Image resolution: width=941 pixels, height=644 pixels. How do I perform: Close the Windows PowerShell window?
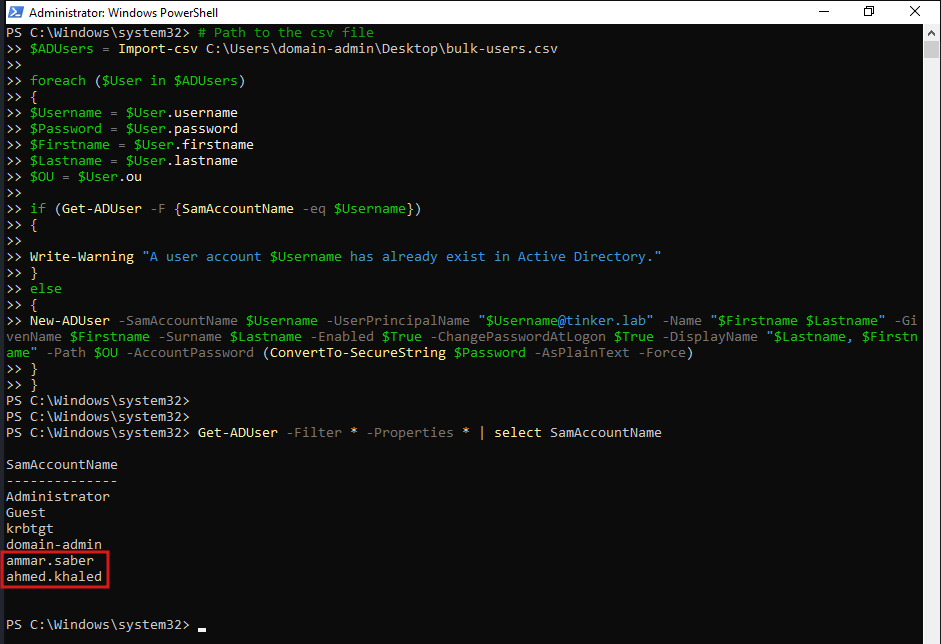pos(915,12)
